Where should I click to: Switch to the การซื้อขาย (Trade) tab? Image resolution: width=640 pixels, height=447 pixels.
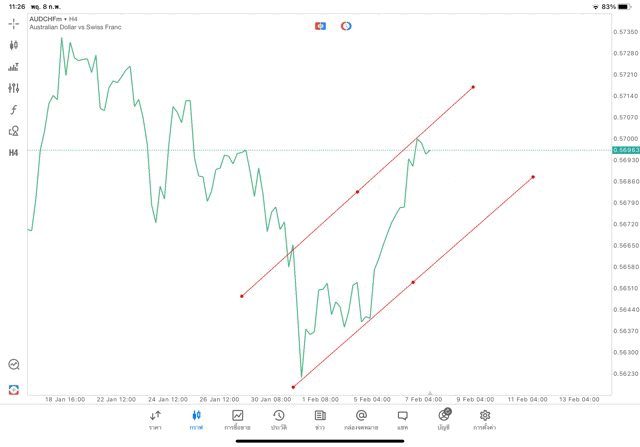tap(237, 420)
